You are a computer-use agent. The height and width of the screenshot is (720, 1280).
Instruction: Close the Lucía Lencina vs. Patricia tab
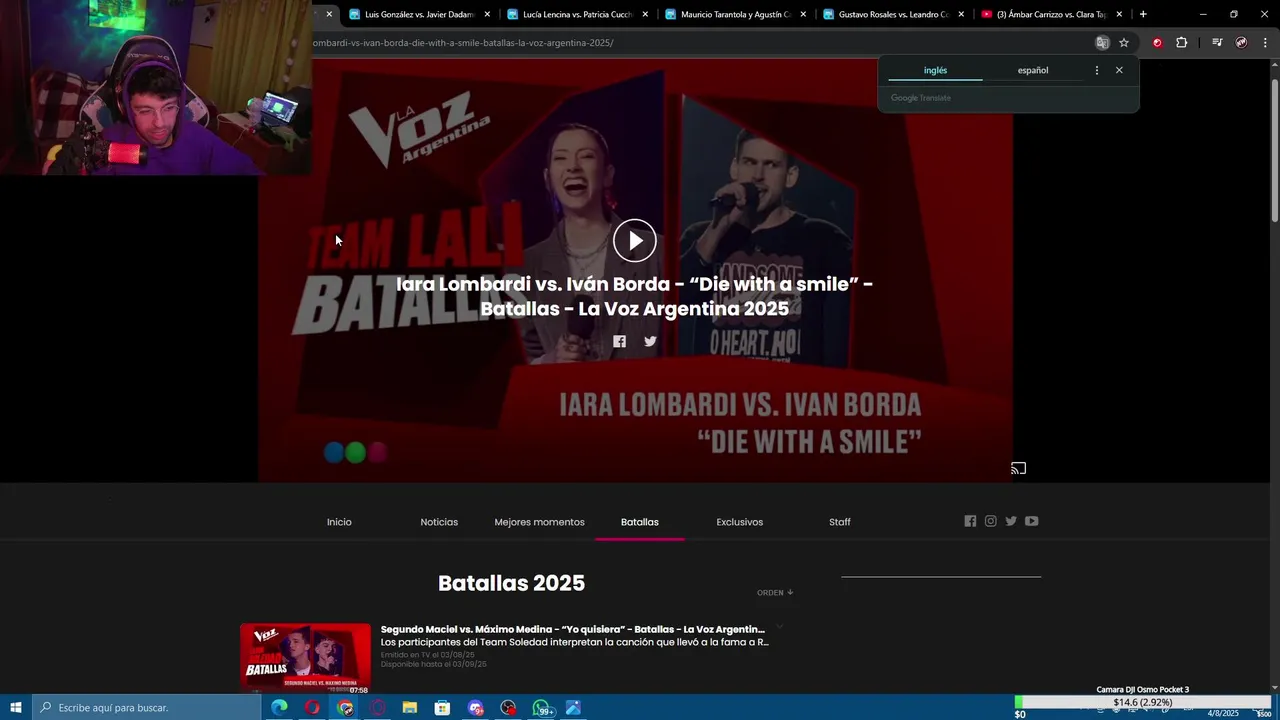(x=645, y=14)
